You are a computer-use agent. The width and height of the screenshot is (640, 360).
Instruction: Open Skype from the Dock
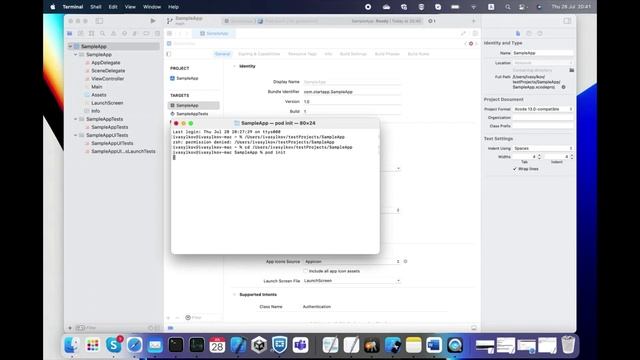pyautogui.click(x=113, y=345)
